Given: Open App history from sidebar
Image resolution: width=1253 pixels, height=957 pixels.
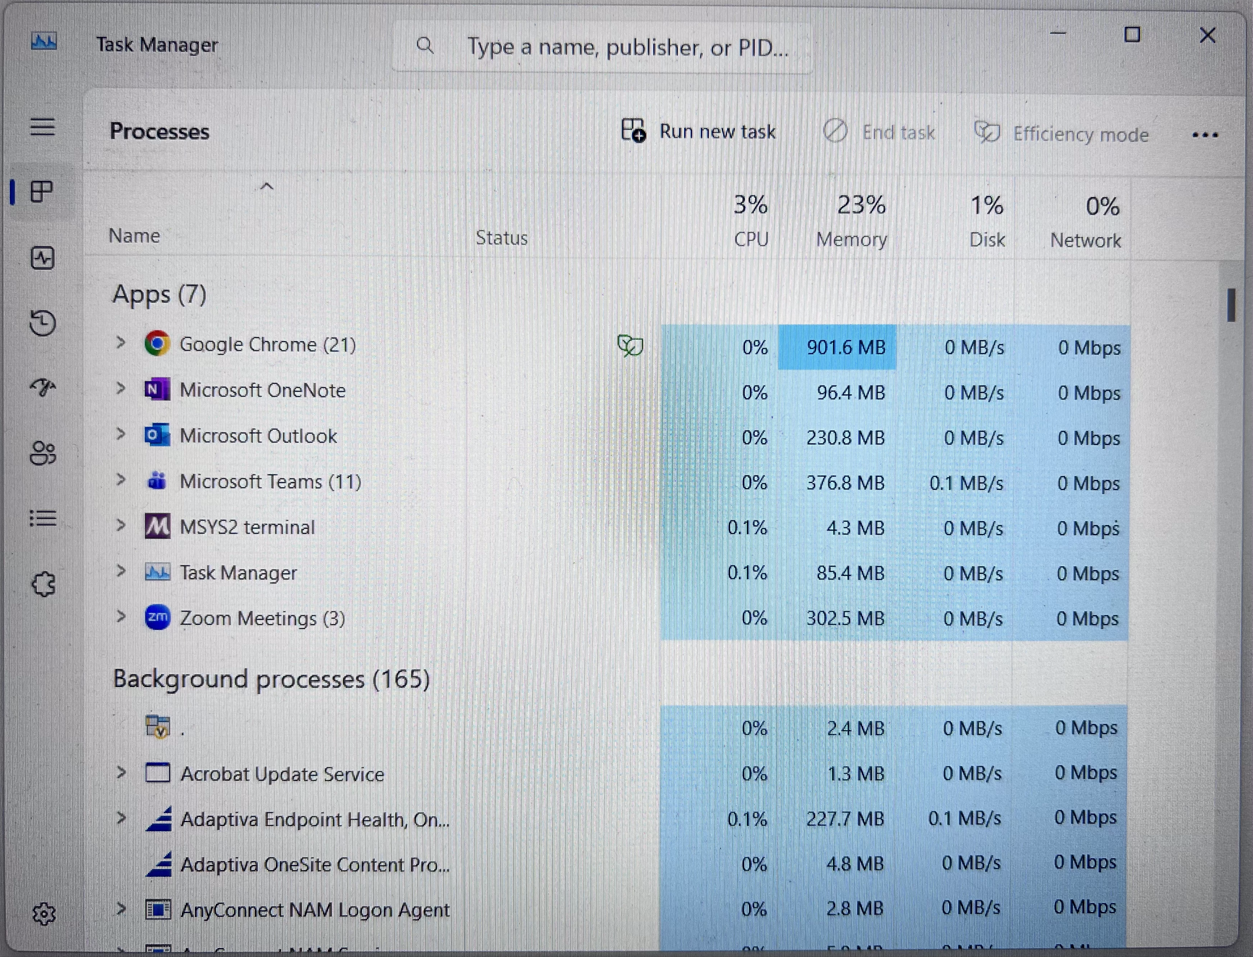Looking at the screenshot, I should click(x=42, y=323).
